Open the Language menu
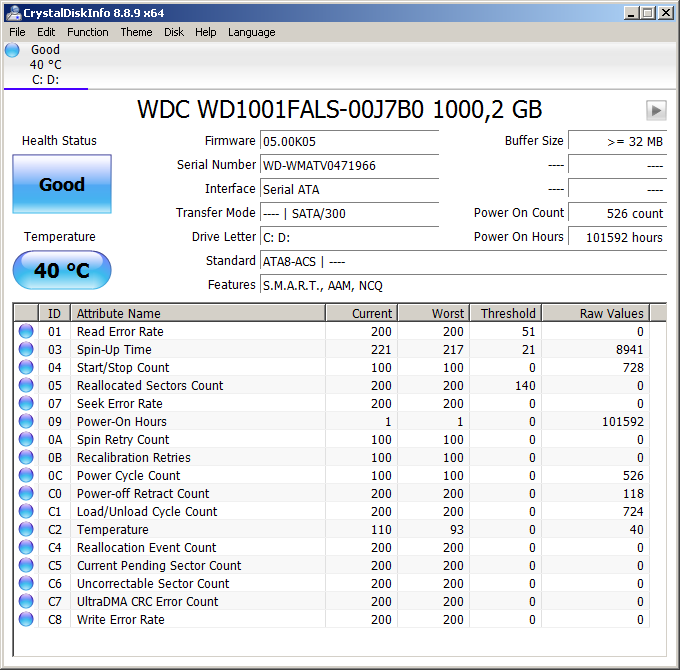This screenshot has height=670, width=680. click(252, 33)
